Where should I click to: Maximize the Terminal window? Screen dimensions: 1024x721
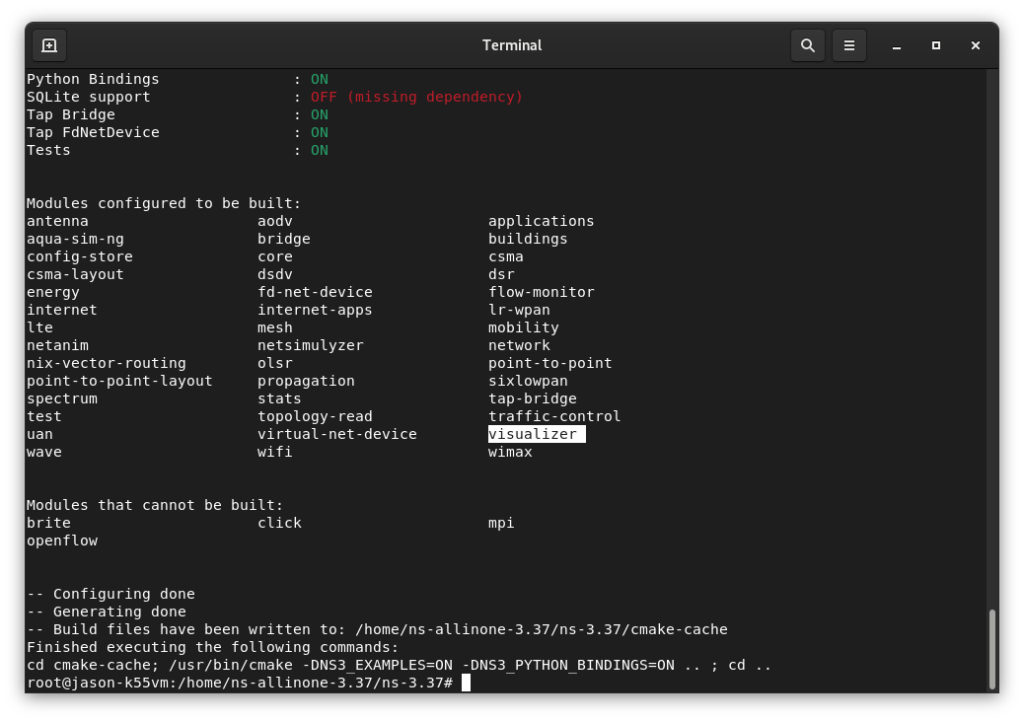coord(935,46)
